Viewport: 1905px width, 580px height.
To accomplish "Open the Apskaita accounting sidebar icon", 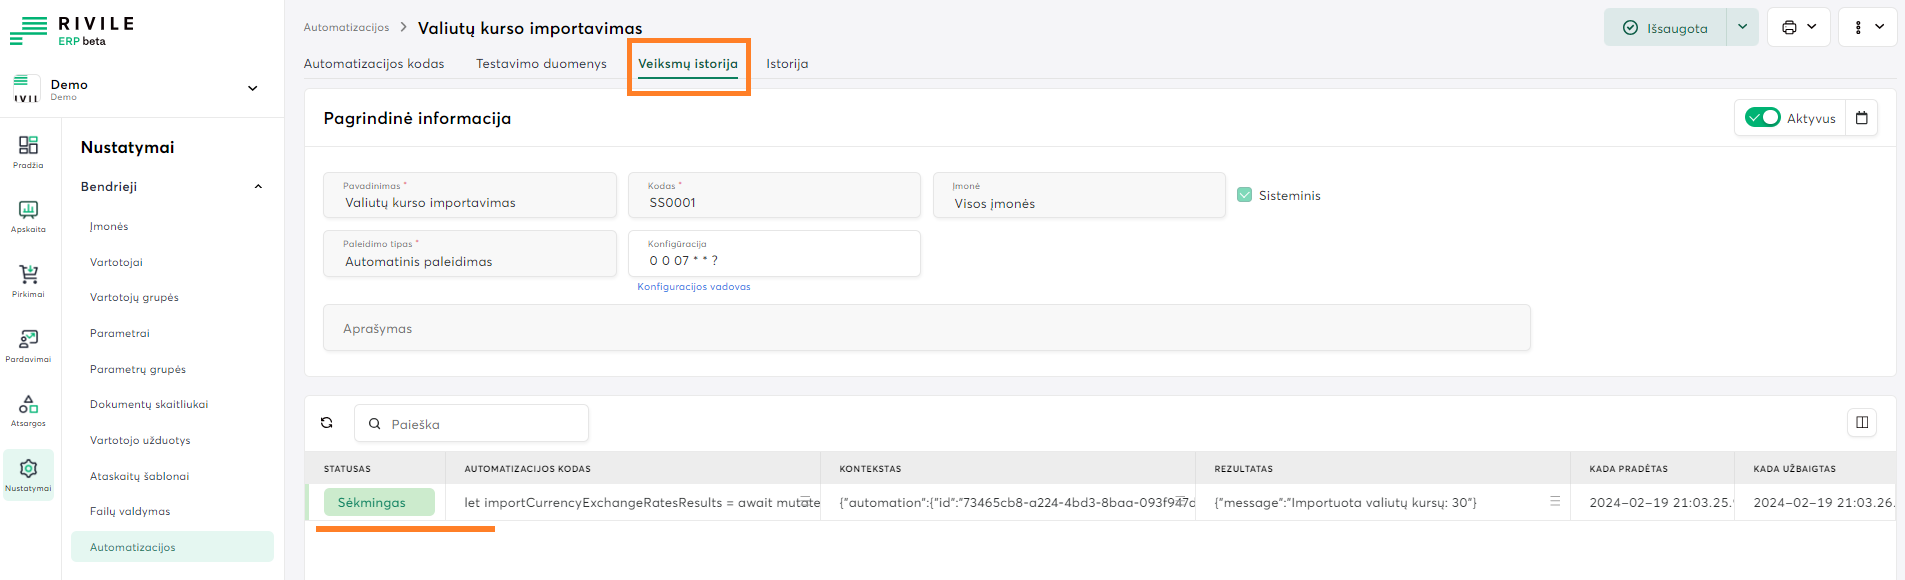I will tap(28, 215).
